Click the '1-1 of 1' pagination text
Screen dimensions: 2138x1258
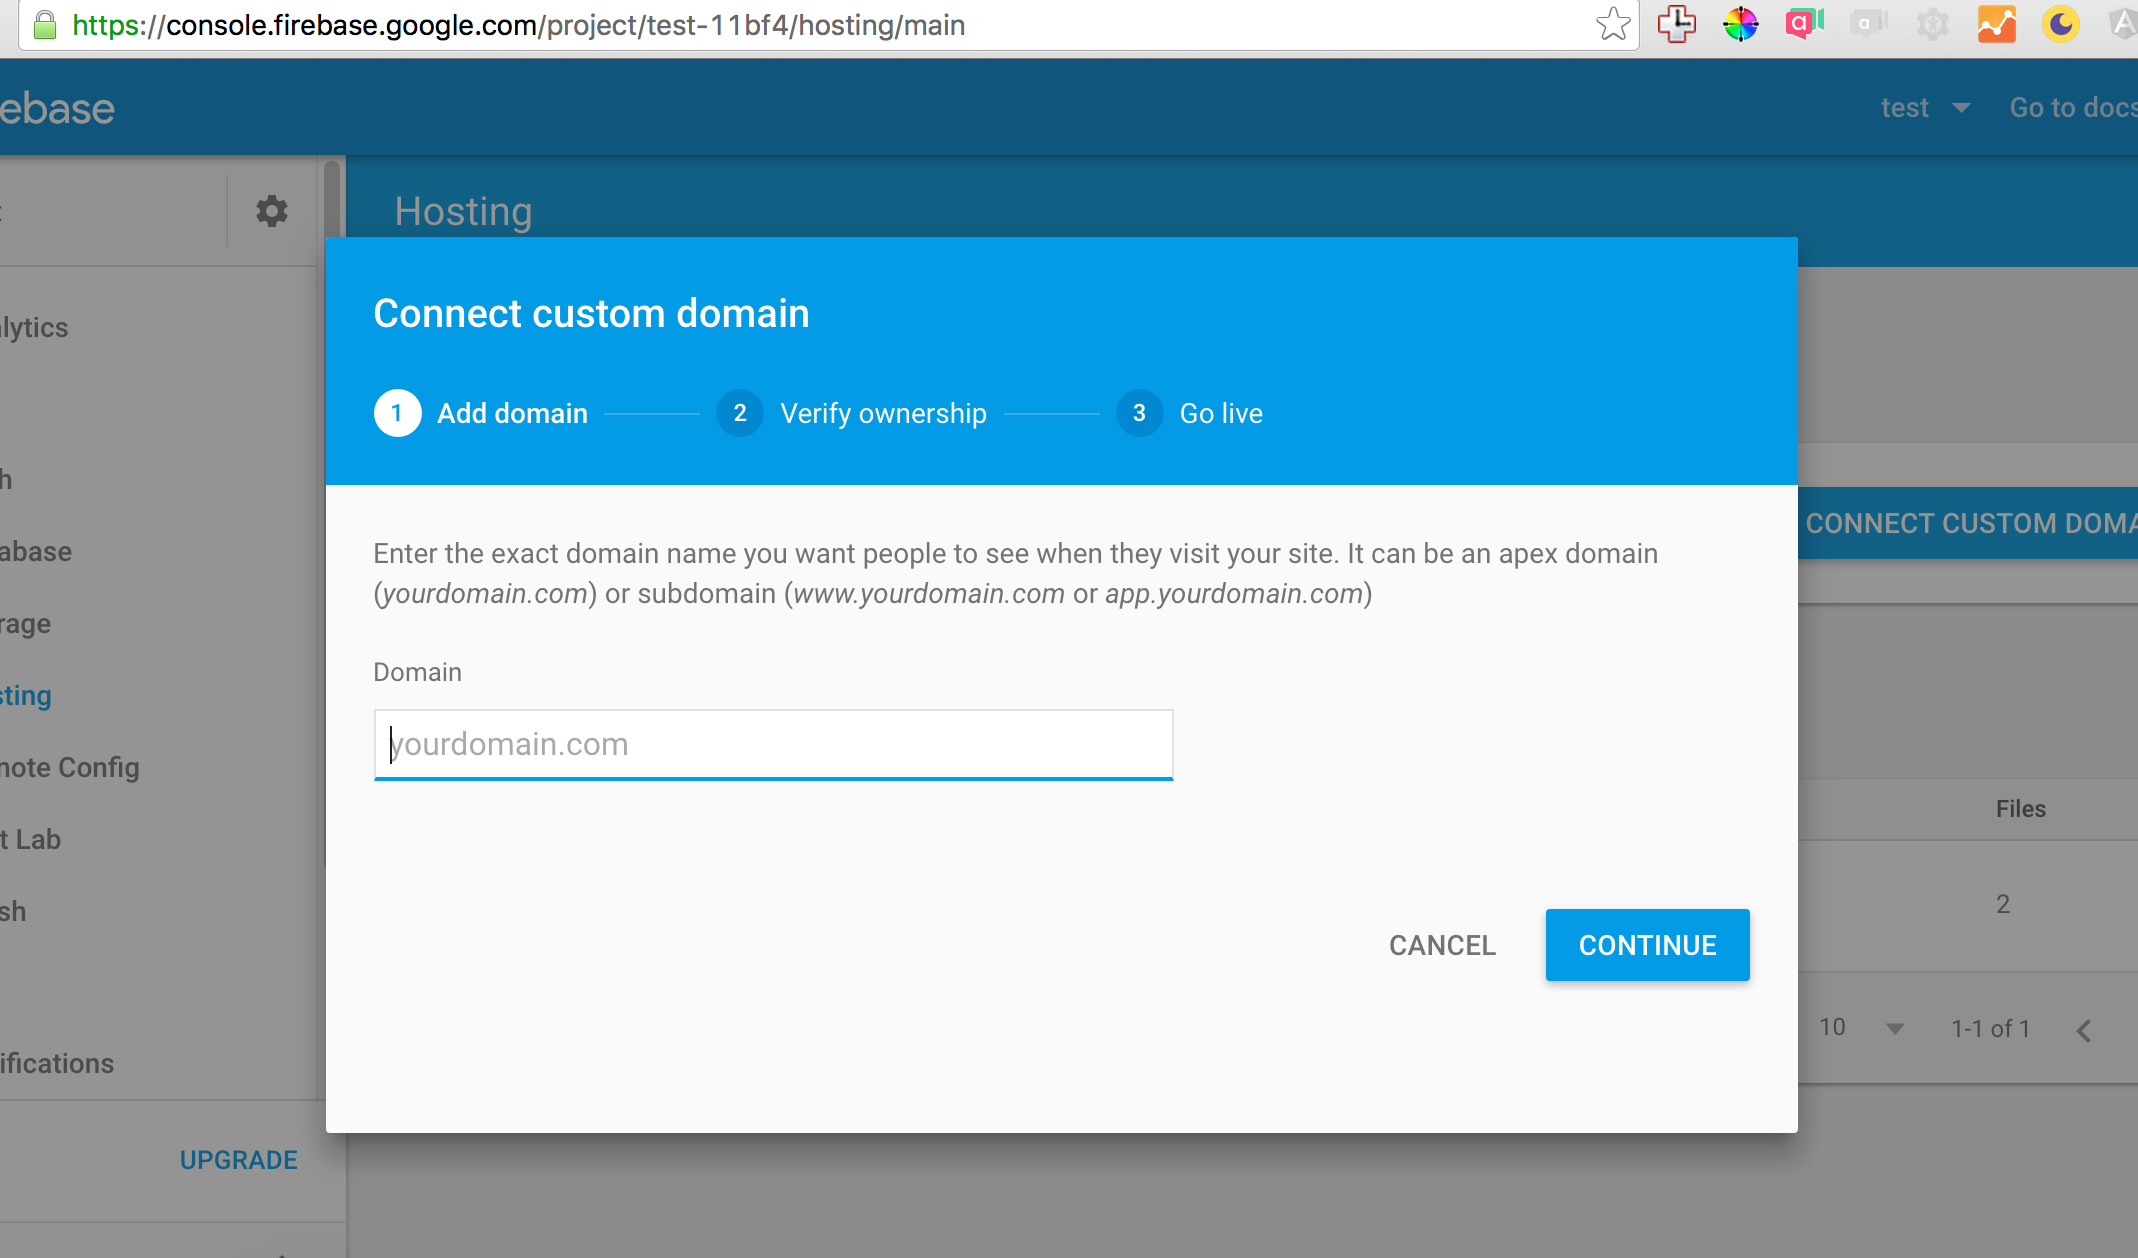tap(1990, 1028)
